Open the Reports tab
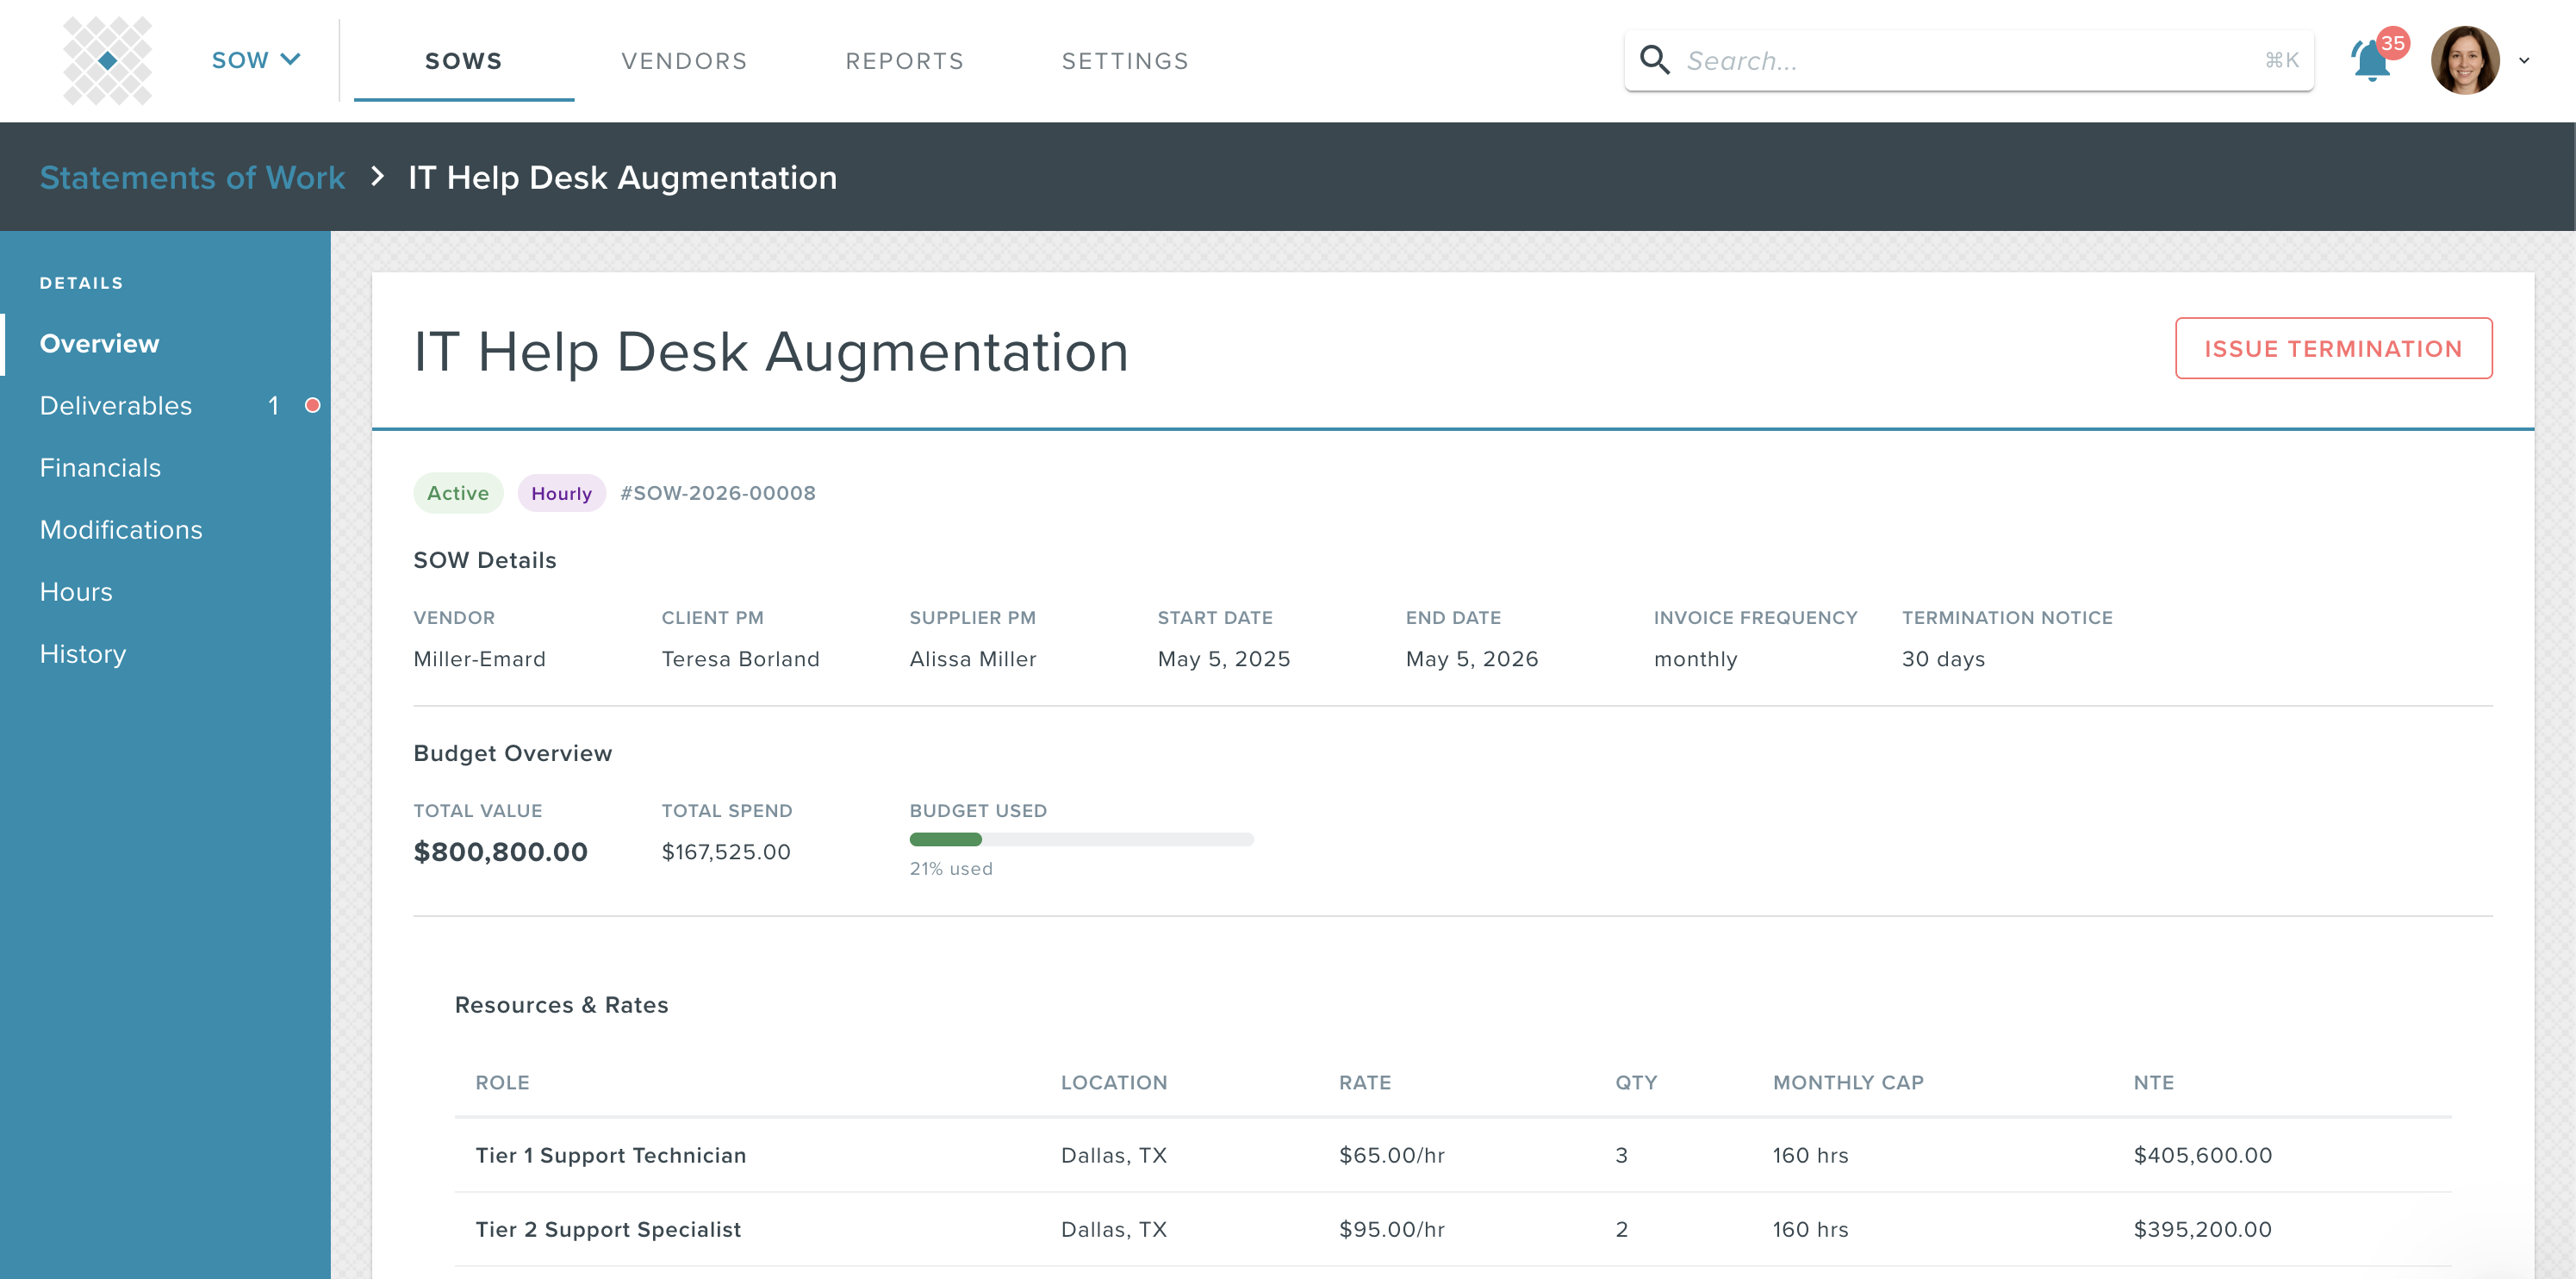Image resolution: width=2576 pixels, height=1279 pixels. point(904,61)
